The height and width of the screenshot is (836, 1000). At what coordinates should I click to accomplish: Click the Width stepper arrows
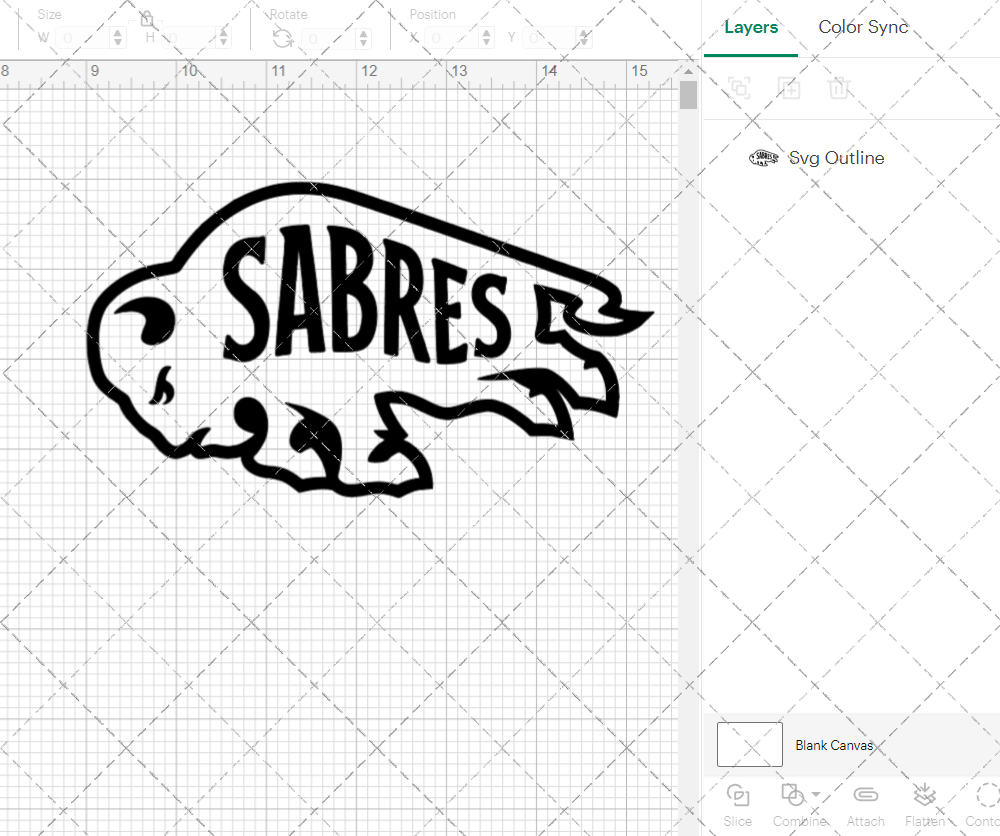point(117,38)
